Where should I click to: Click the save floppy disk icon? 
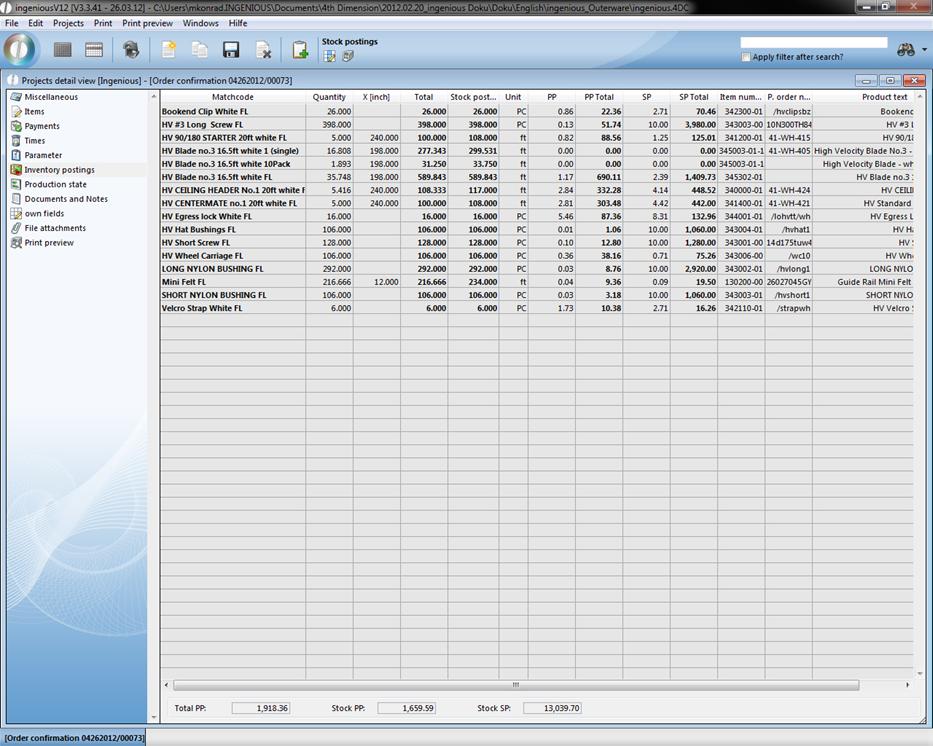[231, 50]
